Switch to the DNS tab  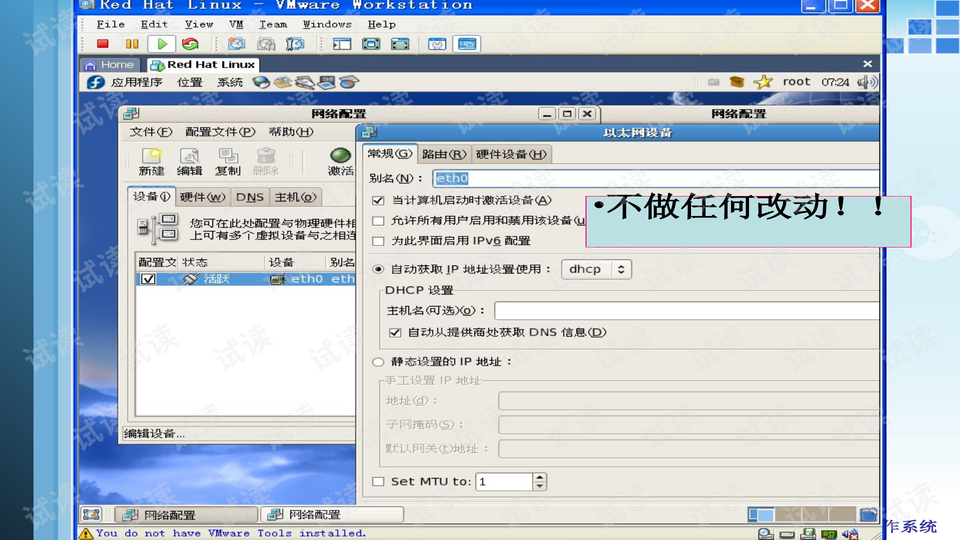click(x=250, y=197)
